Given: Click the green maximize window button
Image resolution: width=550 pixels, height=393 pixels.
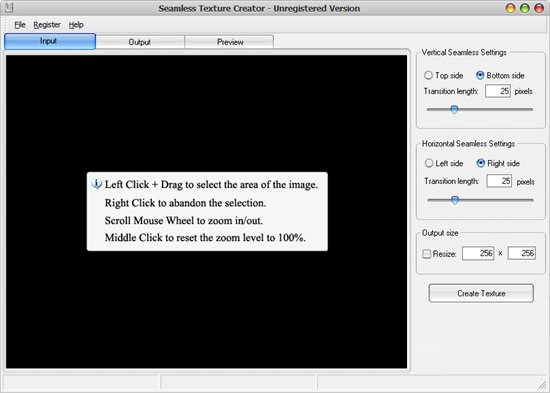Looking at the screenshot, I should (x=525, y=8).
